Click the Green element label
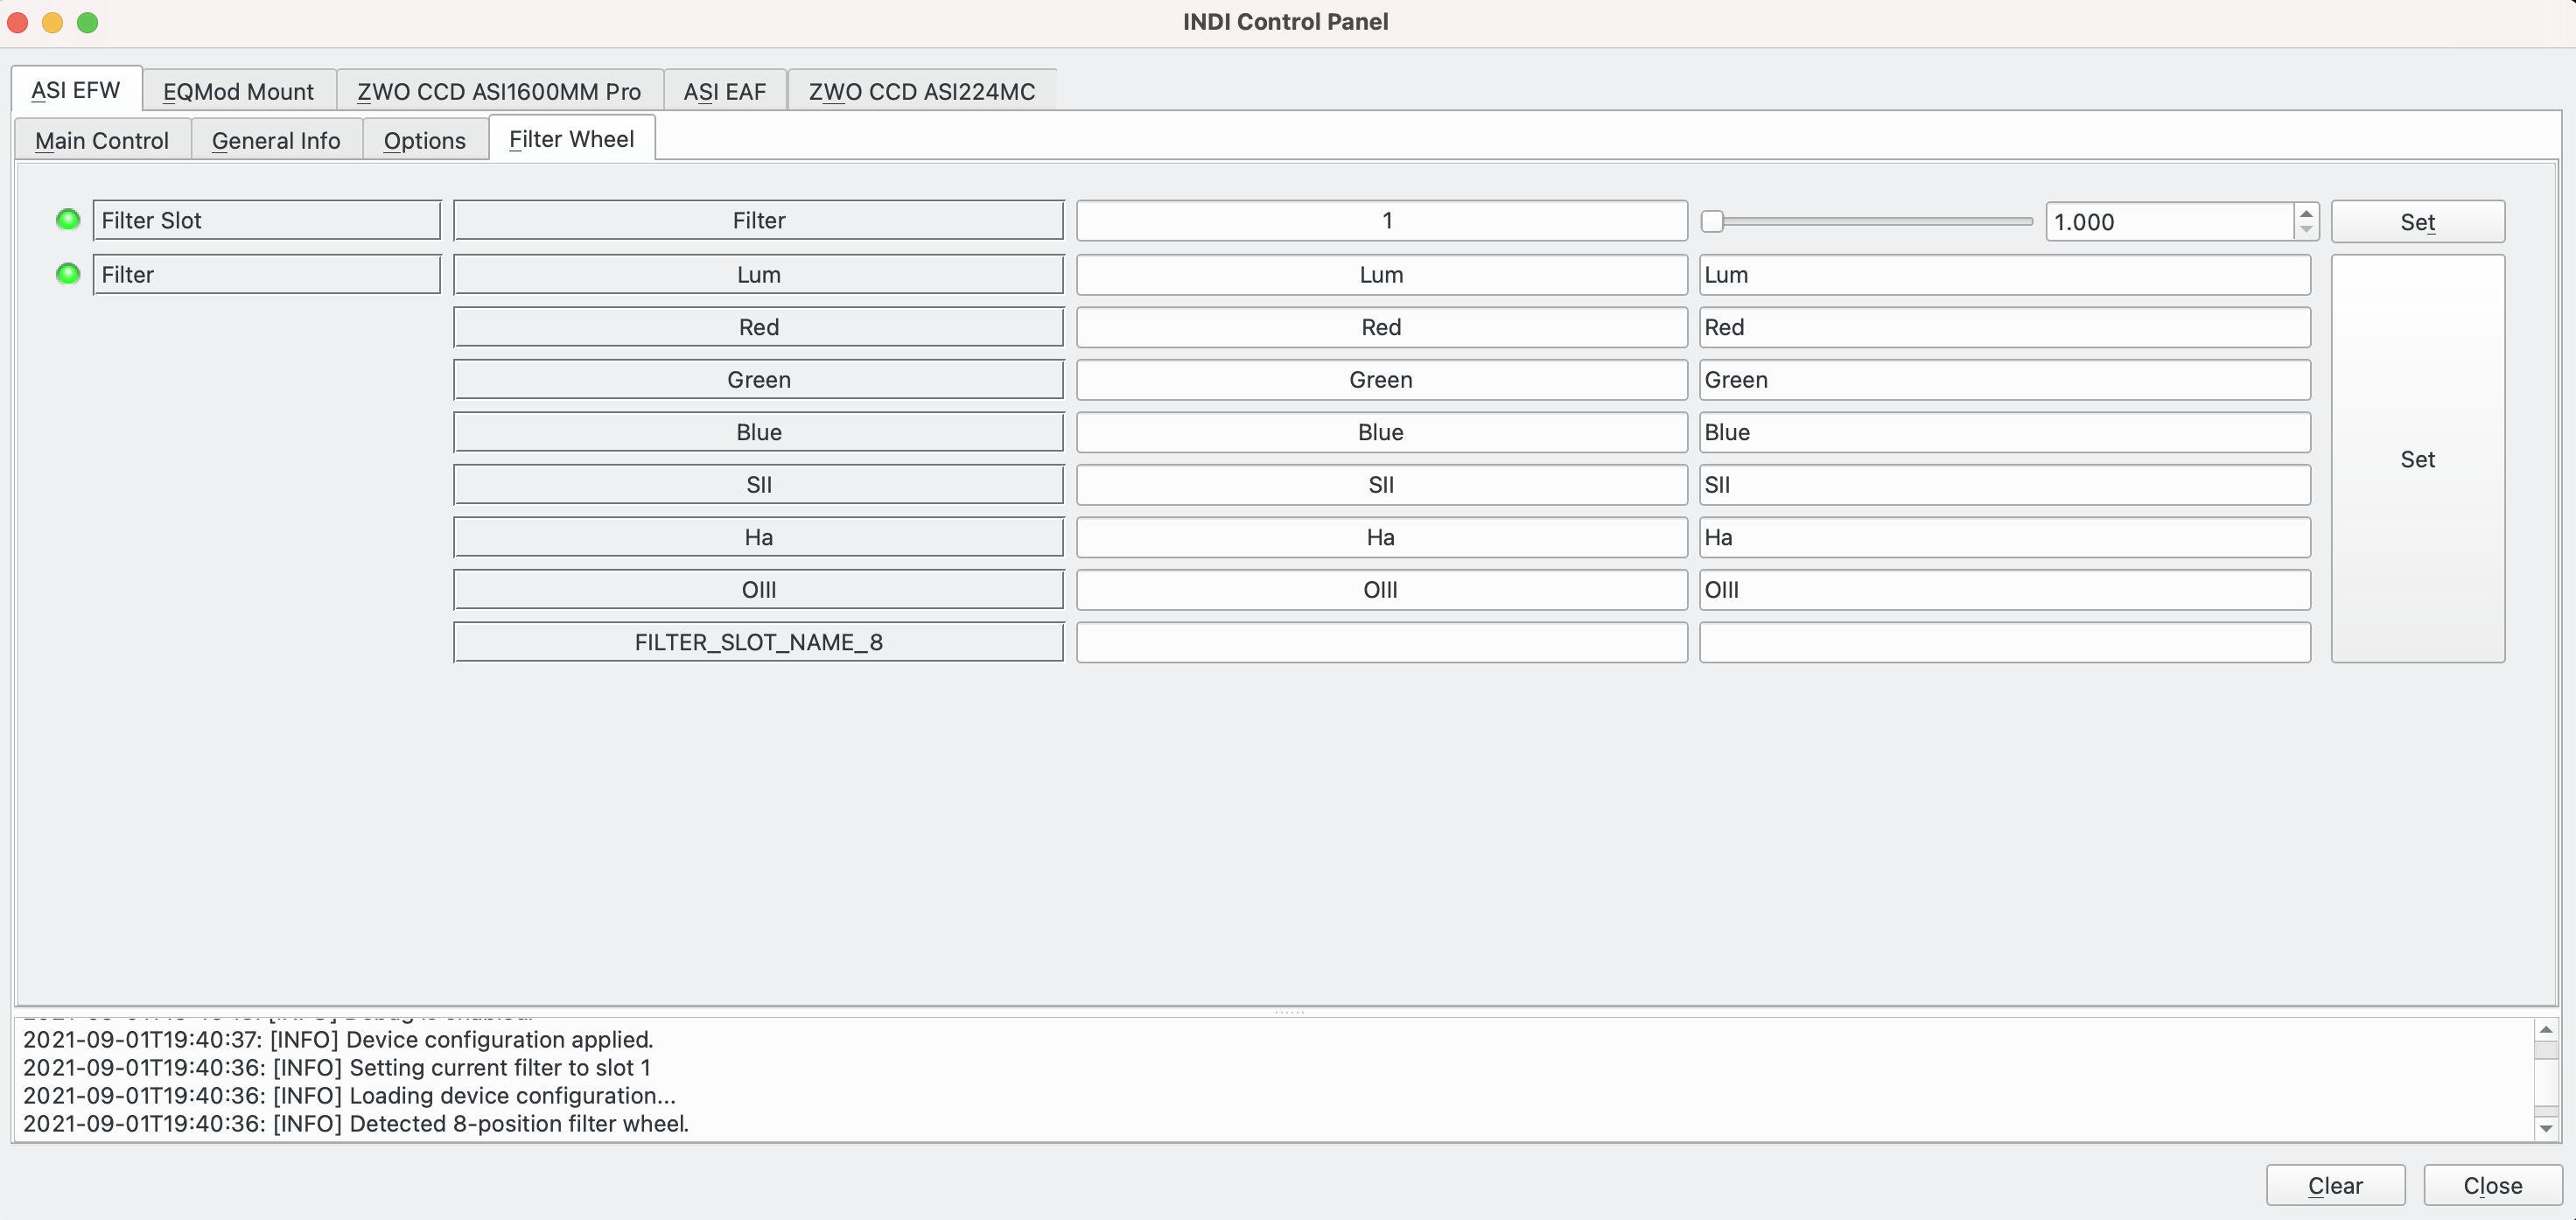 point(758,379)
